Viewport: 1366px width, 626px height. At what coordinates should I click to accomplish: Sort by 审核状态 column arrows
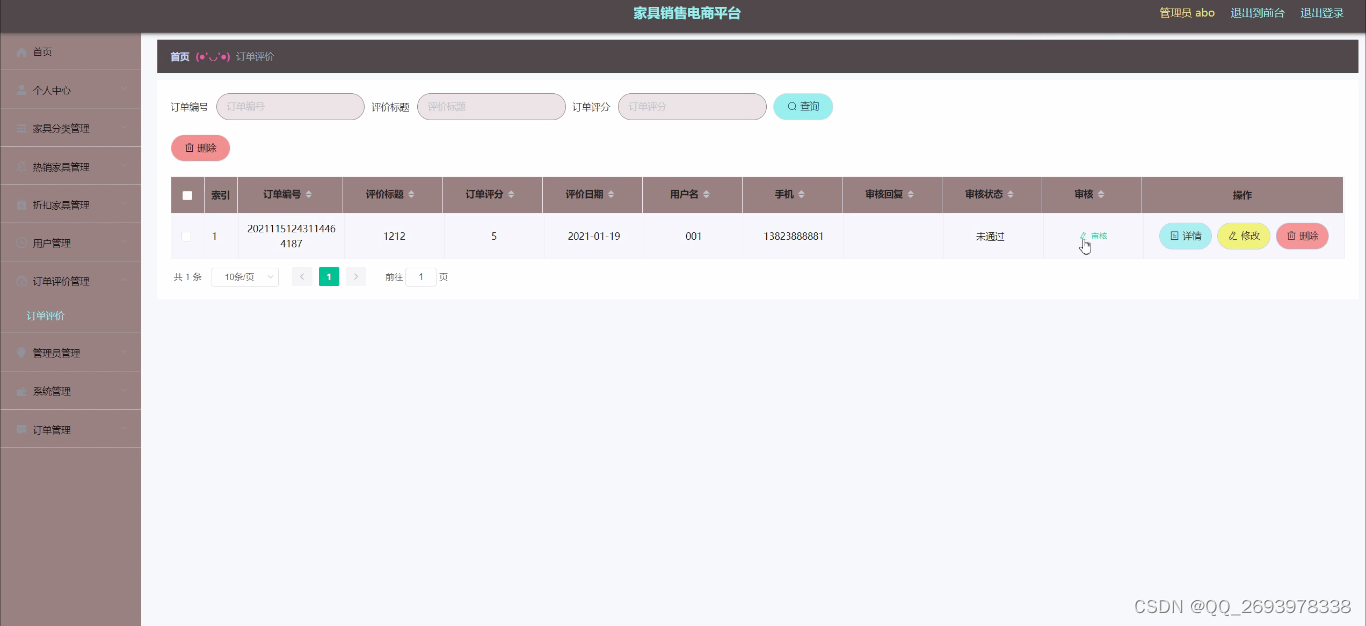pos(1011,195)
